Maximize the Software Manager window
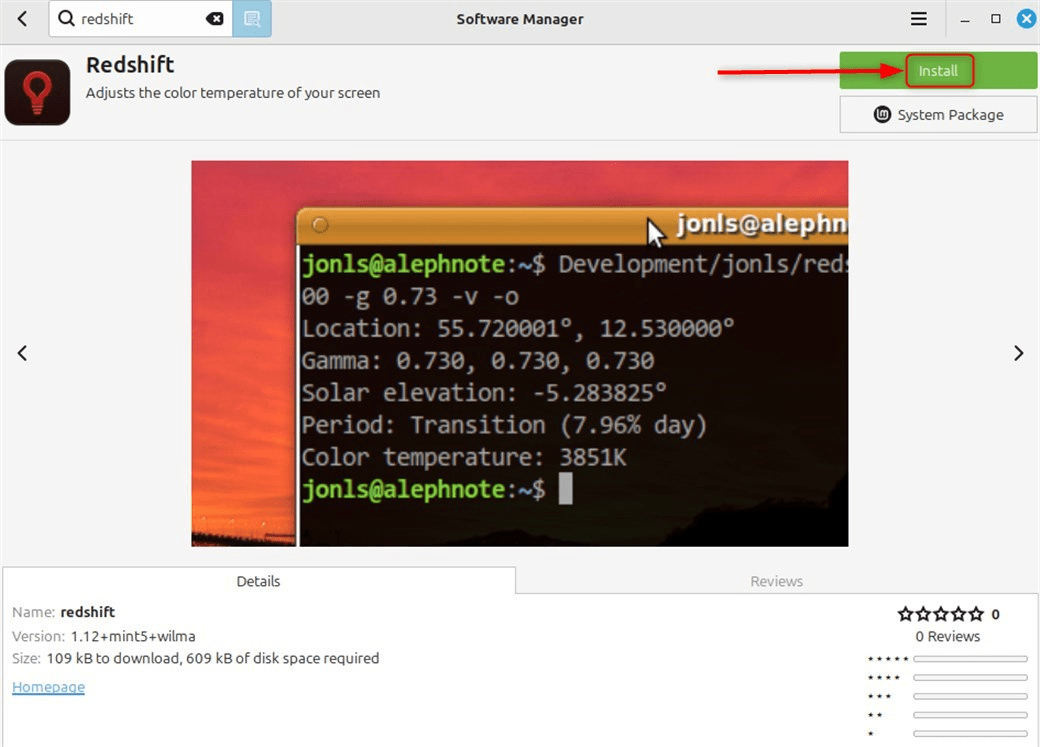The width and height of the screenshot is (1040, 747). pos(996,19)
